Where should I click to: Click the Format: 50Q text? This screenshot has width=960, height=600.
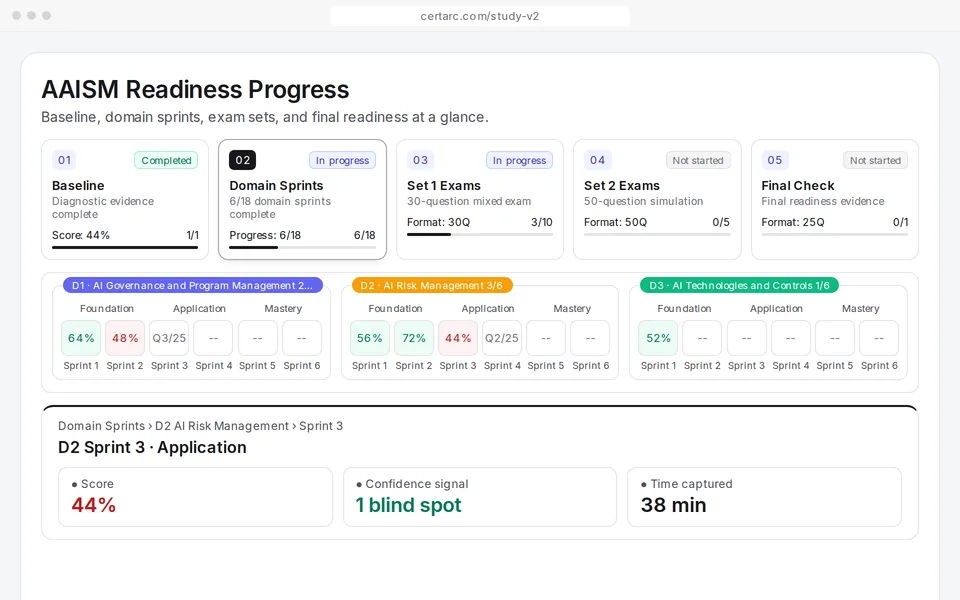coord(615,222)
